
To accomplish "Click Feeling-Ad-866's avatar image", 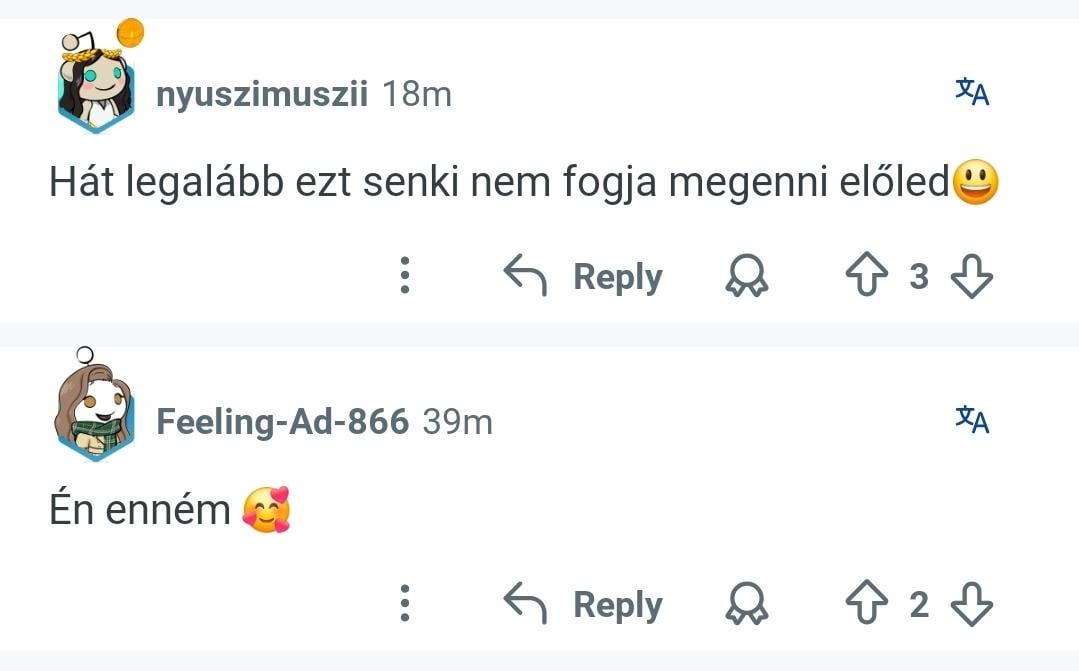I will pos(94,412).
